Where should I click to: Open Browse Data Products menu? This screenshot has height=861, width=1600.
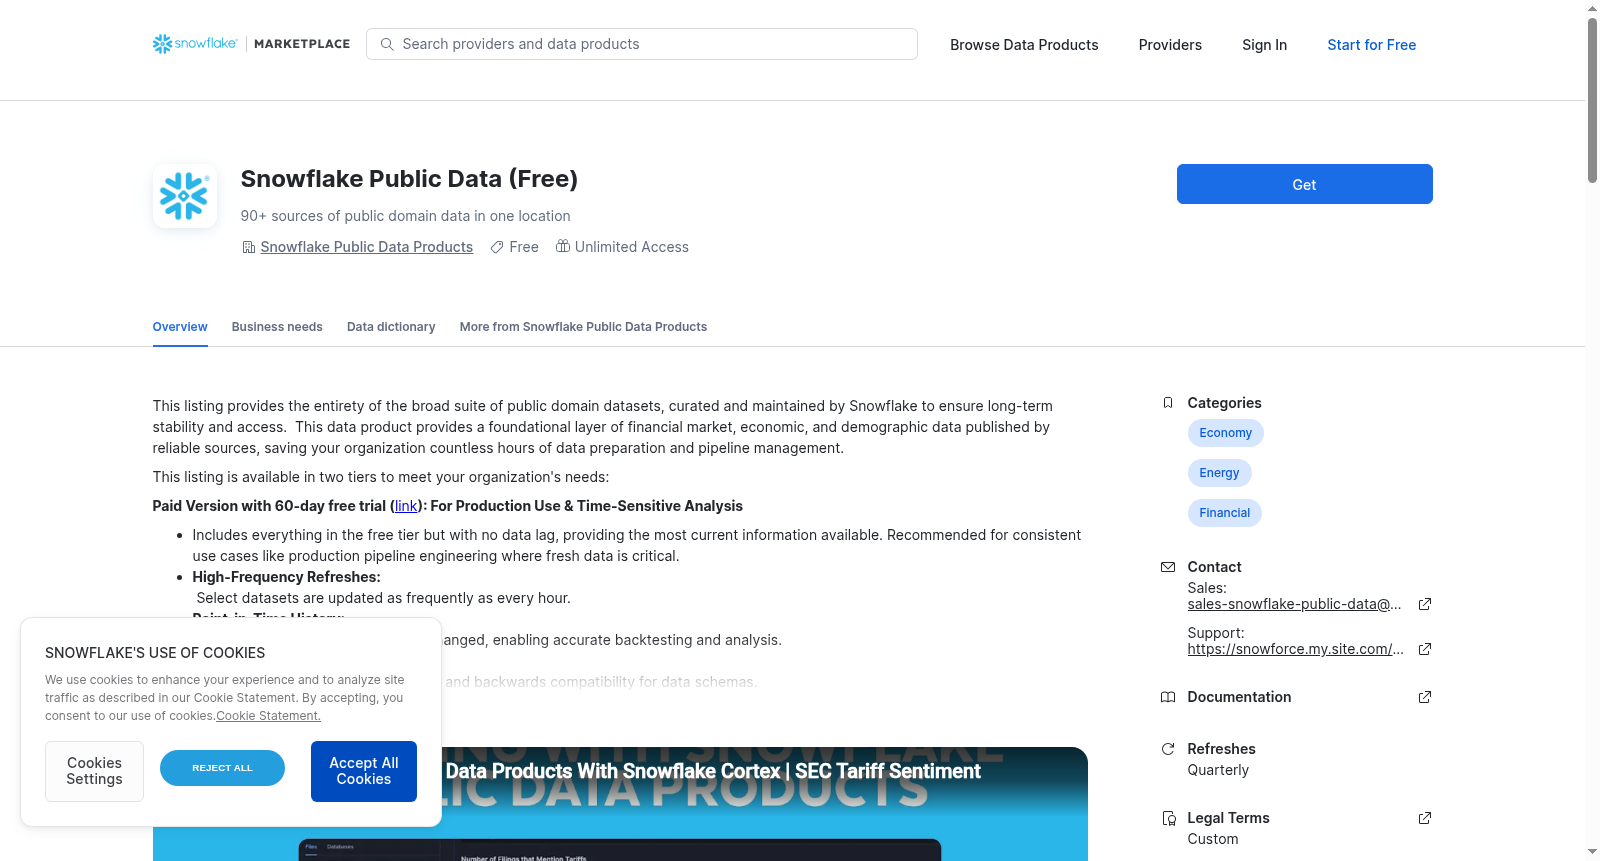pyautogui.click(x=1024, y=45)
